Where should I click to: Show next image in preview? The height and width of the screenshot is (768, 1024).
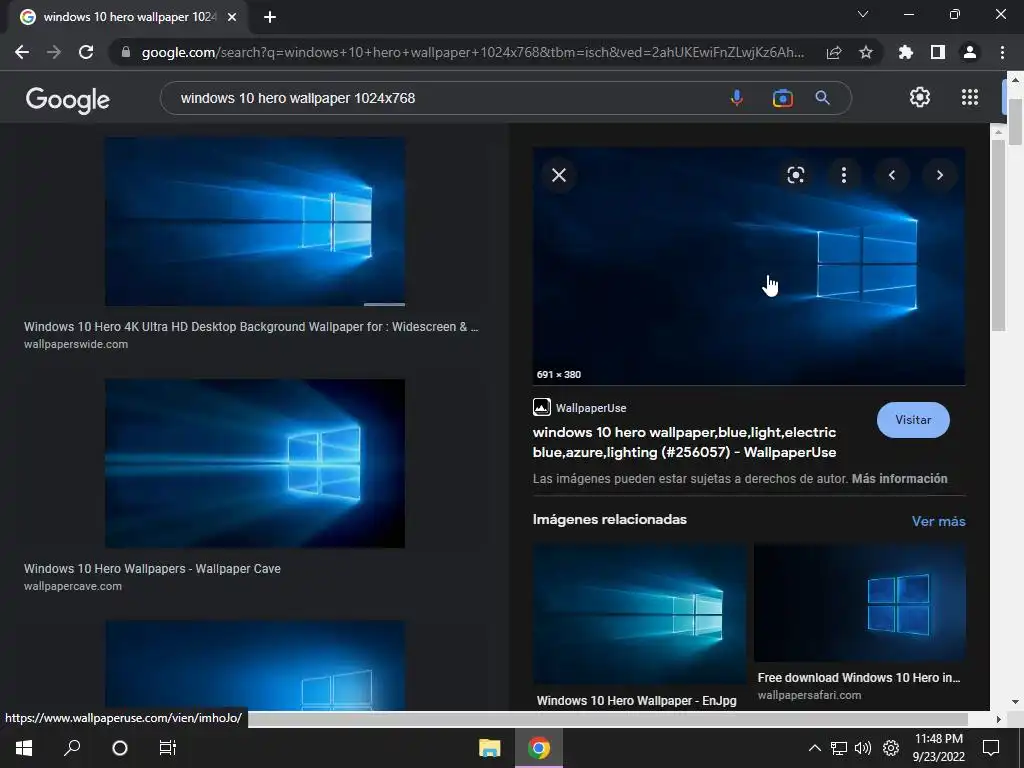(940, 175)
